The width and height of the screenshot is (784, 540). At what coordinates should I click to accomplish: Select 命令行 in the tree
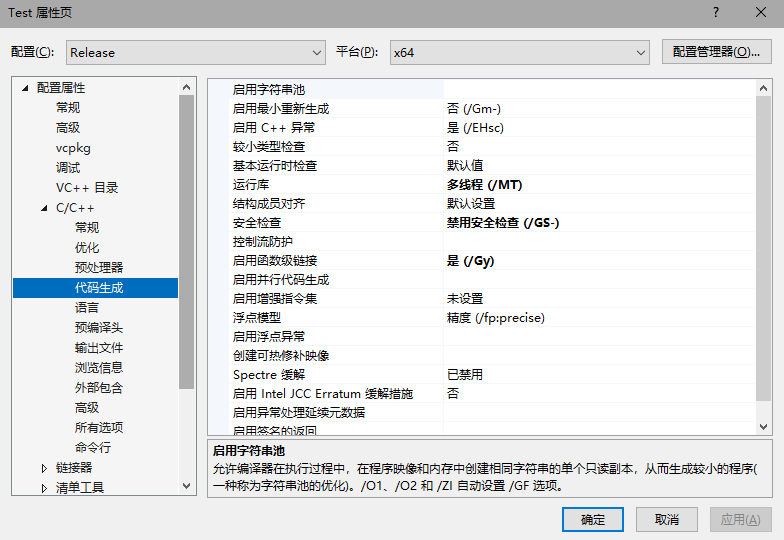pos(93,448)
